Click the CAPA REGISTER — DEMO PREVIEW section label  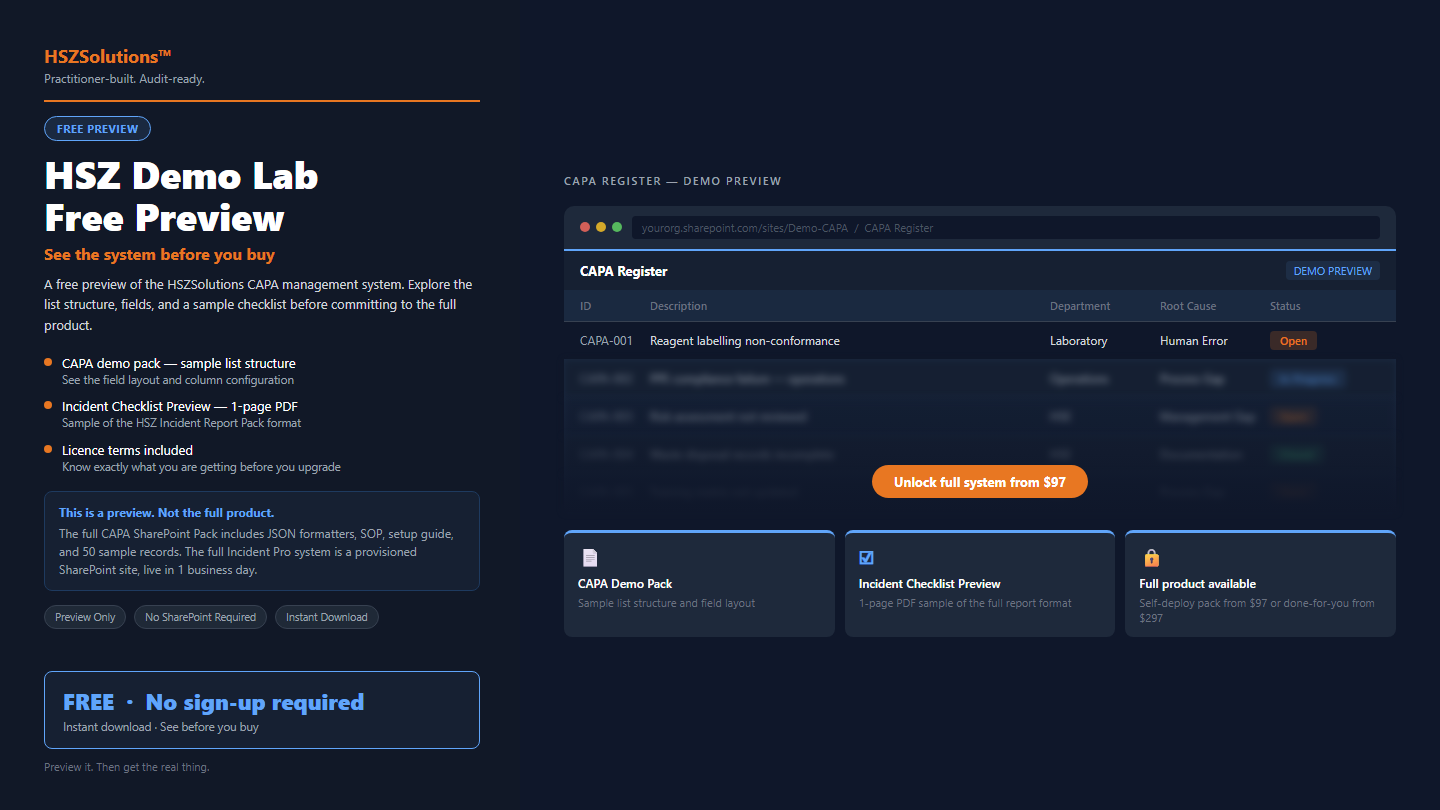tap(673, 181)
